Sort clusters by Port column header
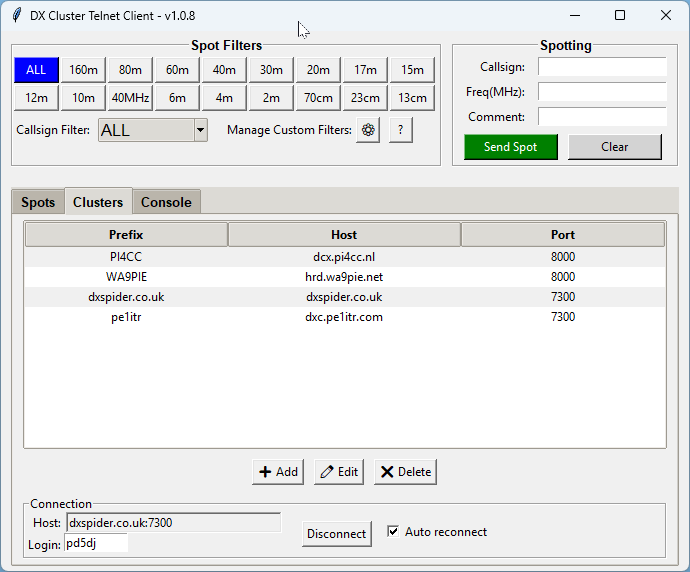The image size is (690, 572). click(x=562, y=235)
